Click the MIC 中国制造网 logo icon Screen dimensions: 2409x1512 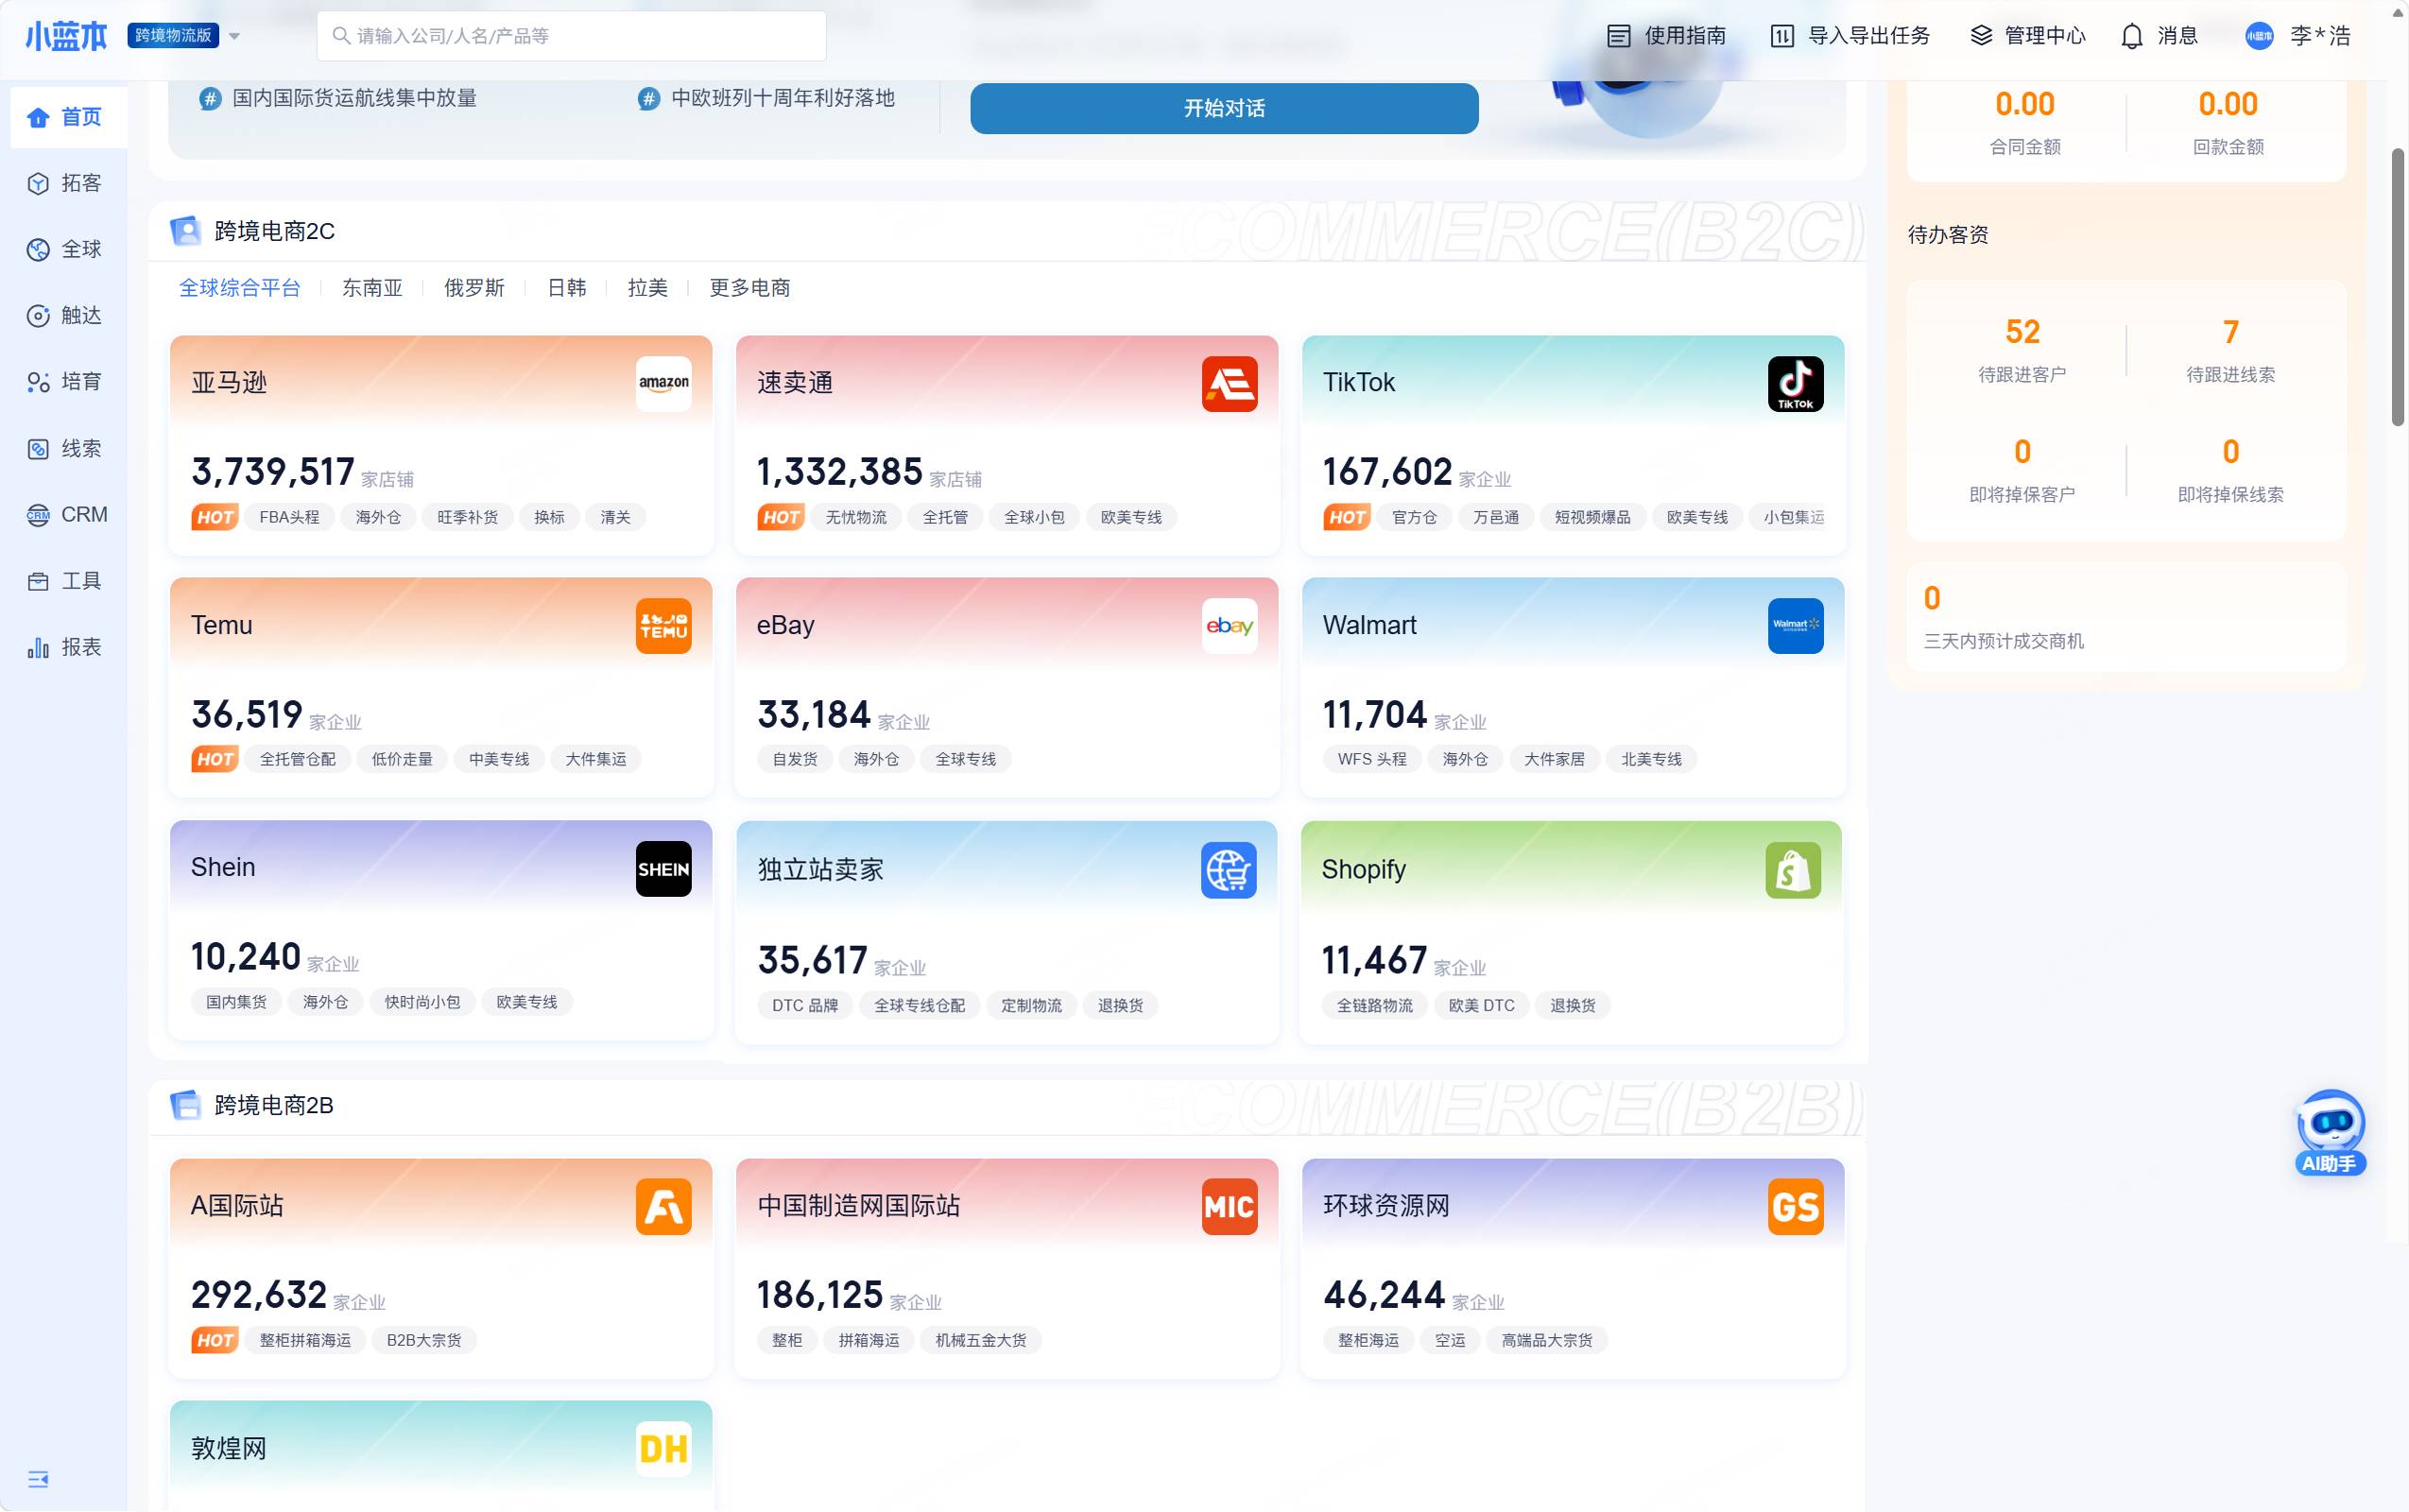[1229, 1207]
